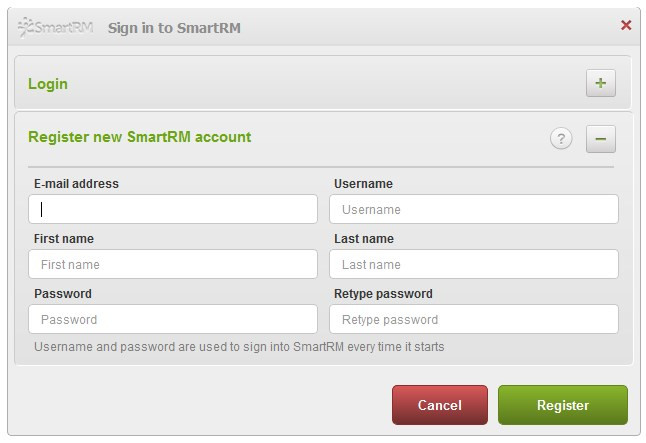
Task: Click the green Register button
Action: 563,405
